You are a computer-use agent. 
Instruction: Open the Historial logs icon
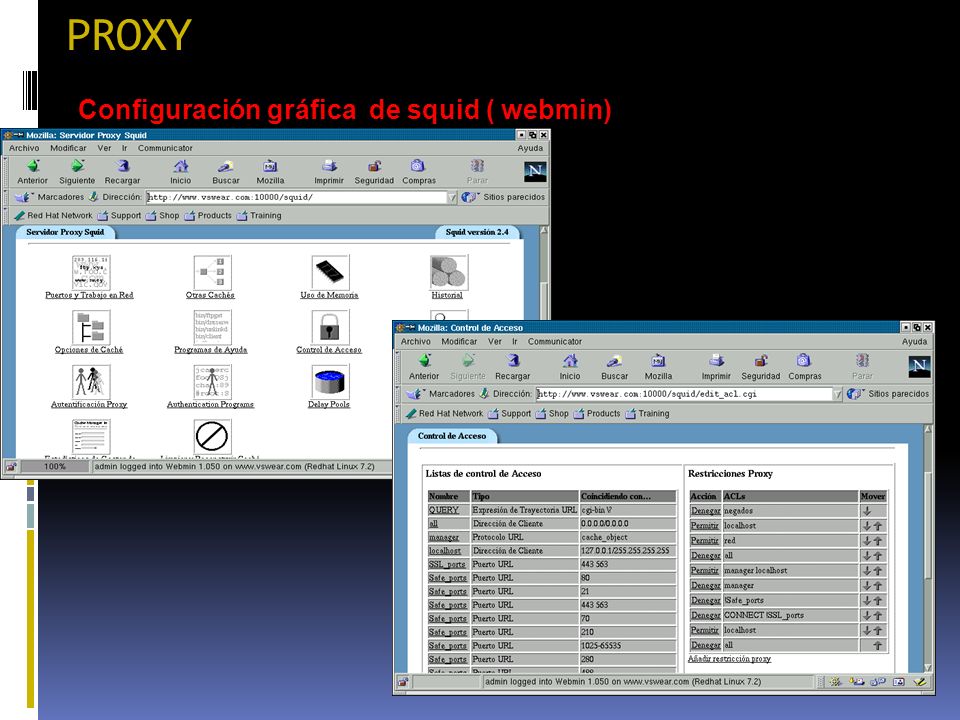(448, 272)
